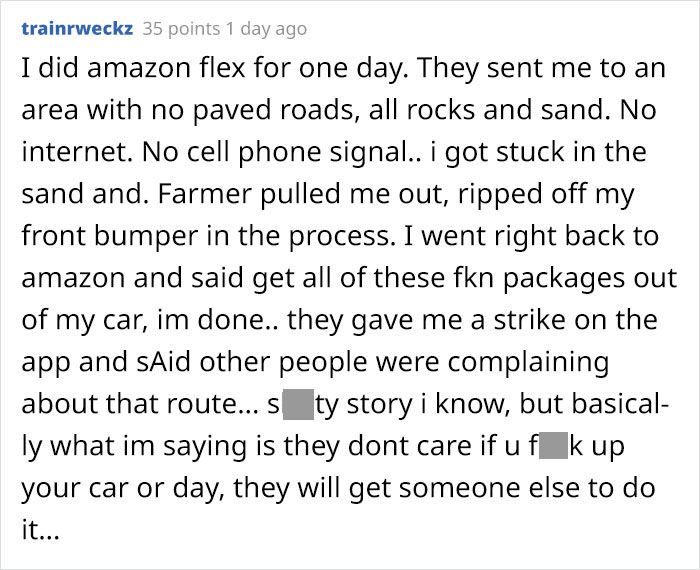This screenshot has height=570, width=700.
Task: Click the gray censor block in 'f__k up'
Action: coord(554,447)
